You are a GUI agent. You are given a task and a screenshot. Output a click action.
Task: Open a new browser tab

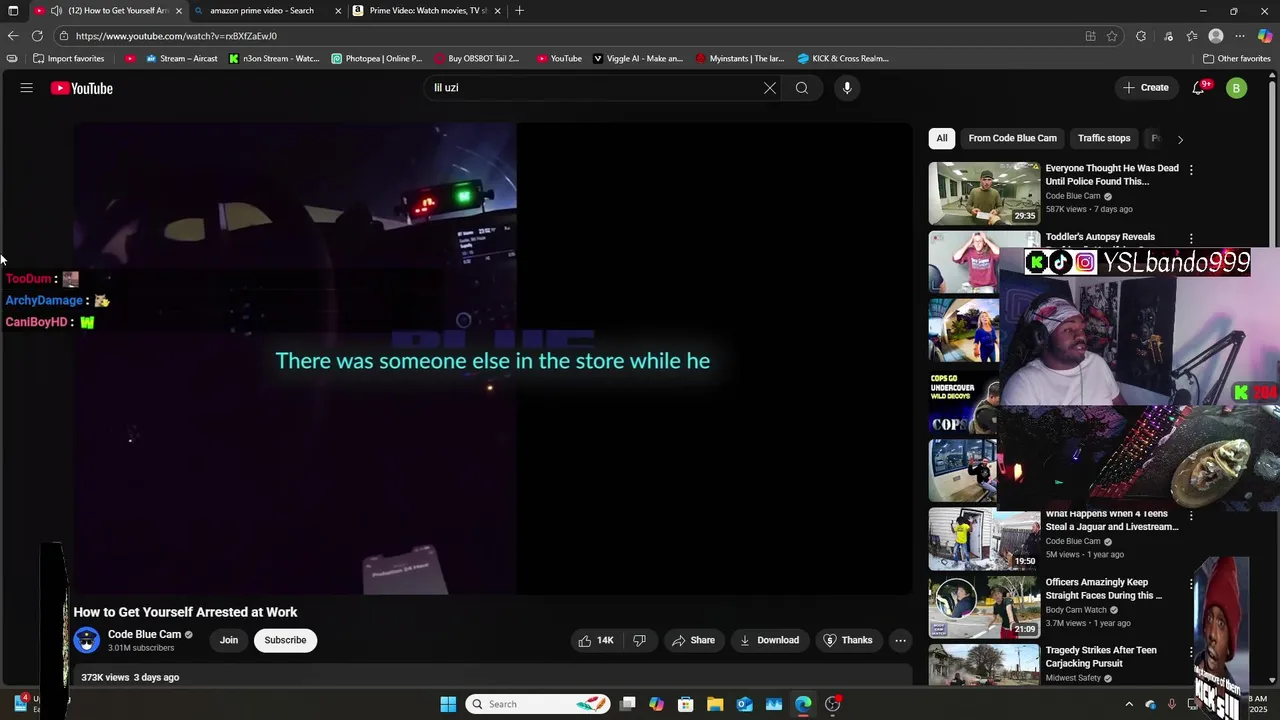(x=519, y=11)
